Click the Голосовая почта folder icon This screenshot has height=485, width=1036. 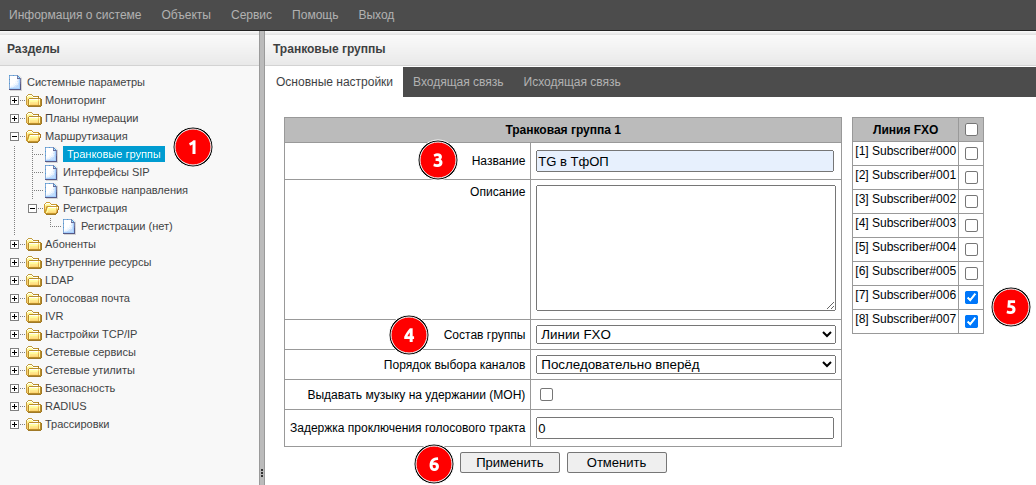coord(34,298)
